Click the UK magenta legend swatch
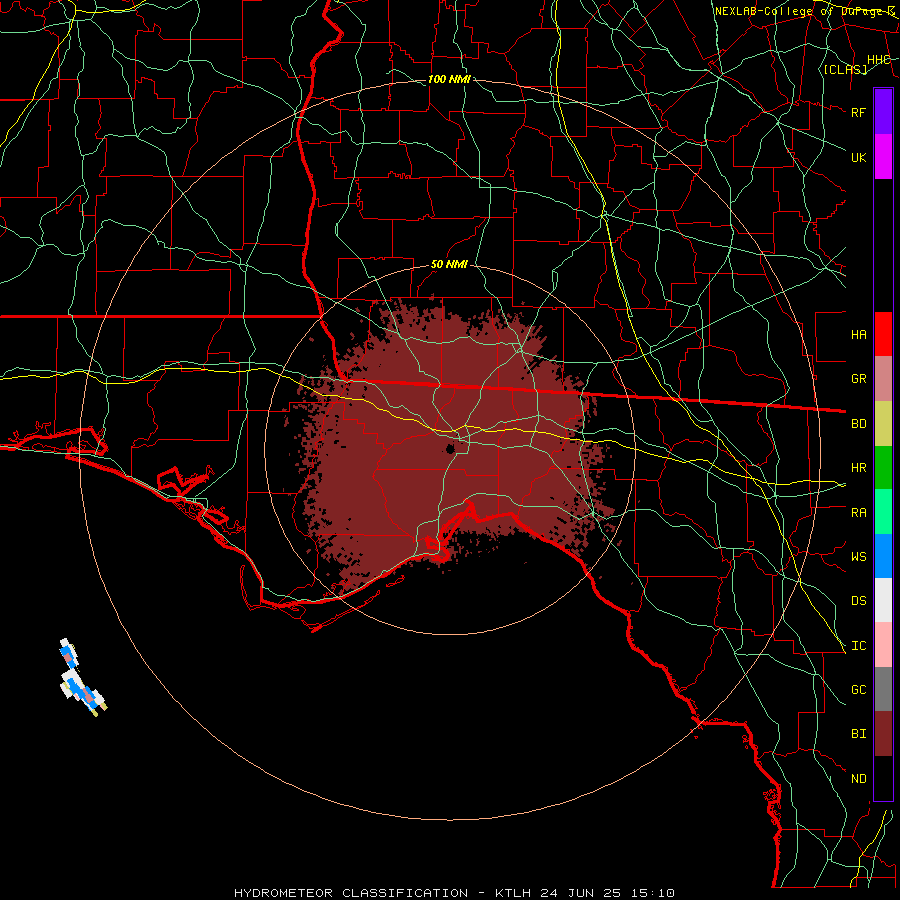Viewport: 900px width, 900px height. pyautogui.click(x=883, y=157)
